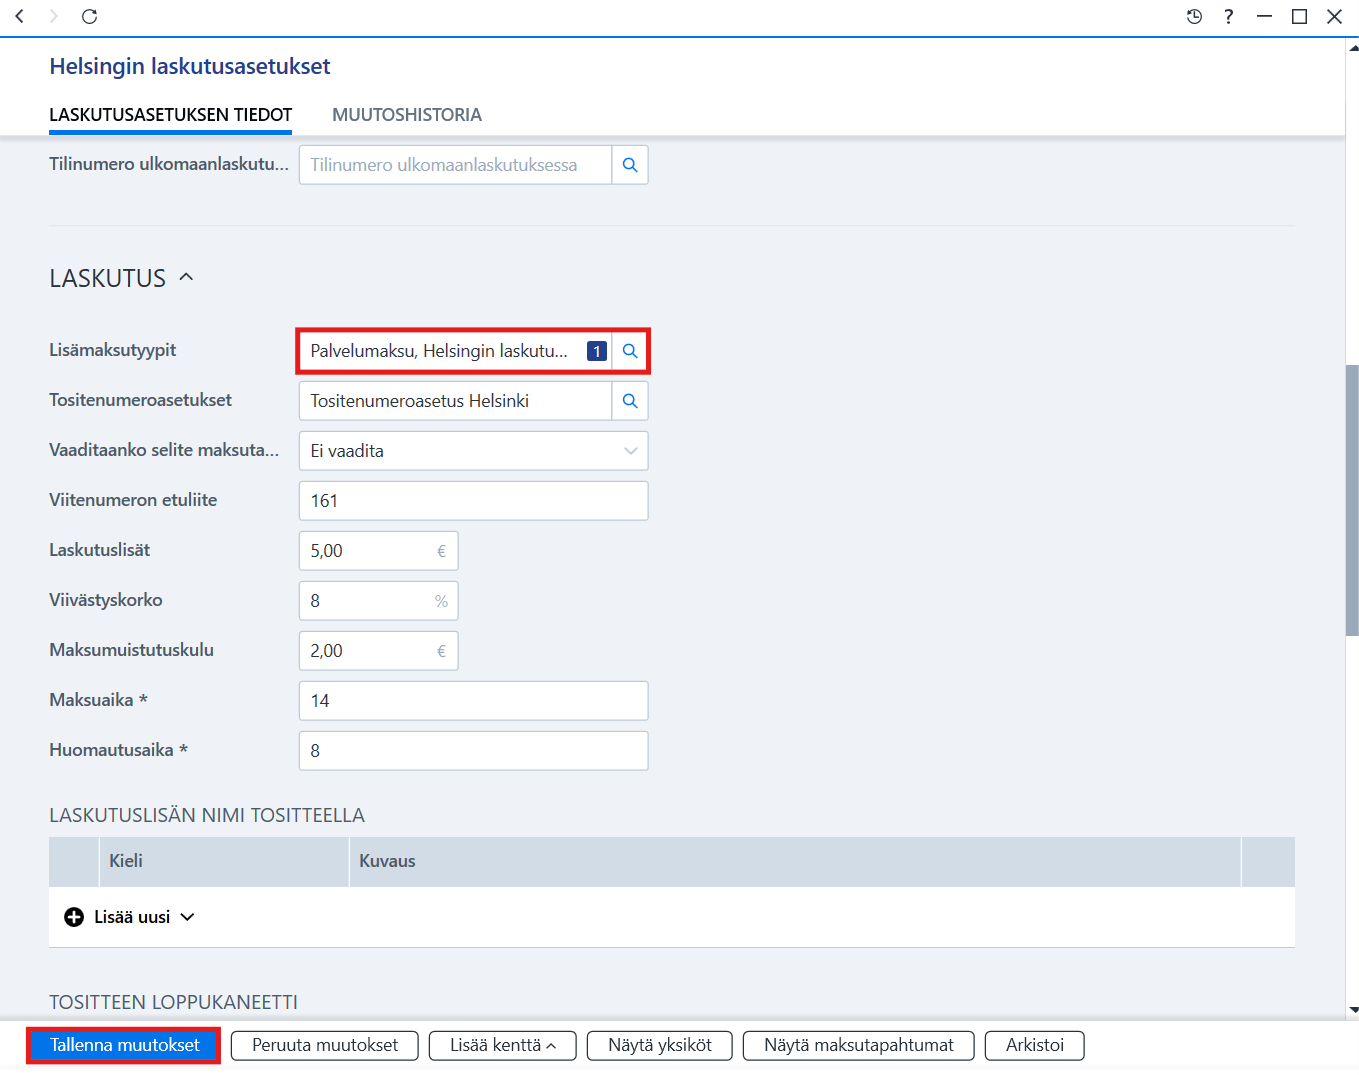
Task: Click the Huomautusaika field
Action: point(473,751)
